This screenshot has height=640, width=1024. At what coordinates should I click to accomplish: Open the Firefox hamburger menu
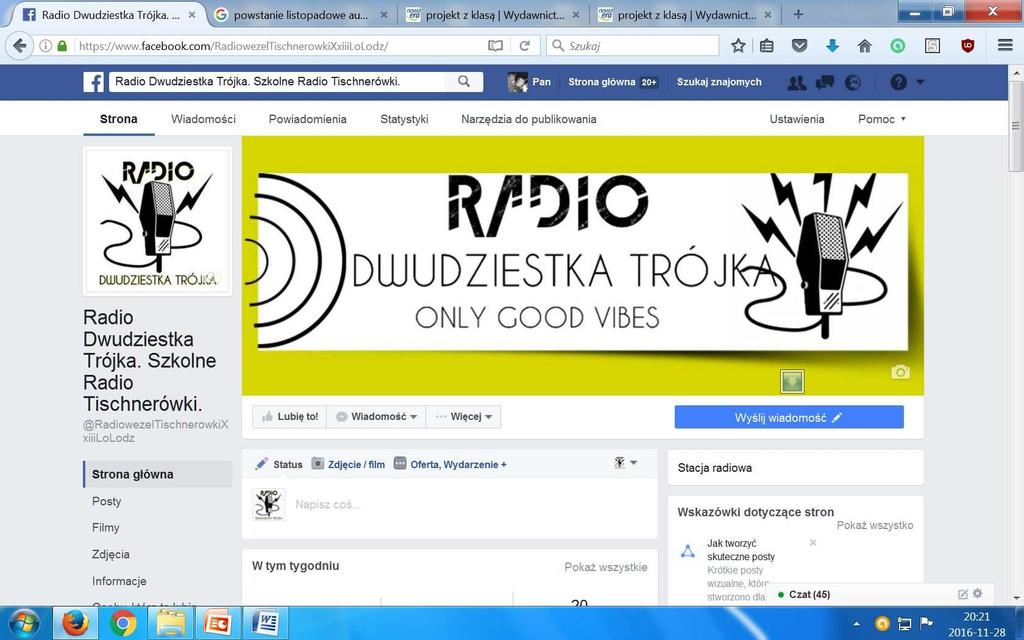(1006, 45)
